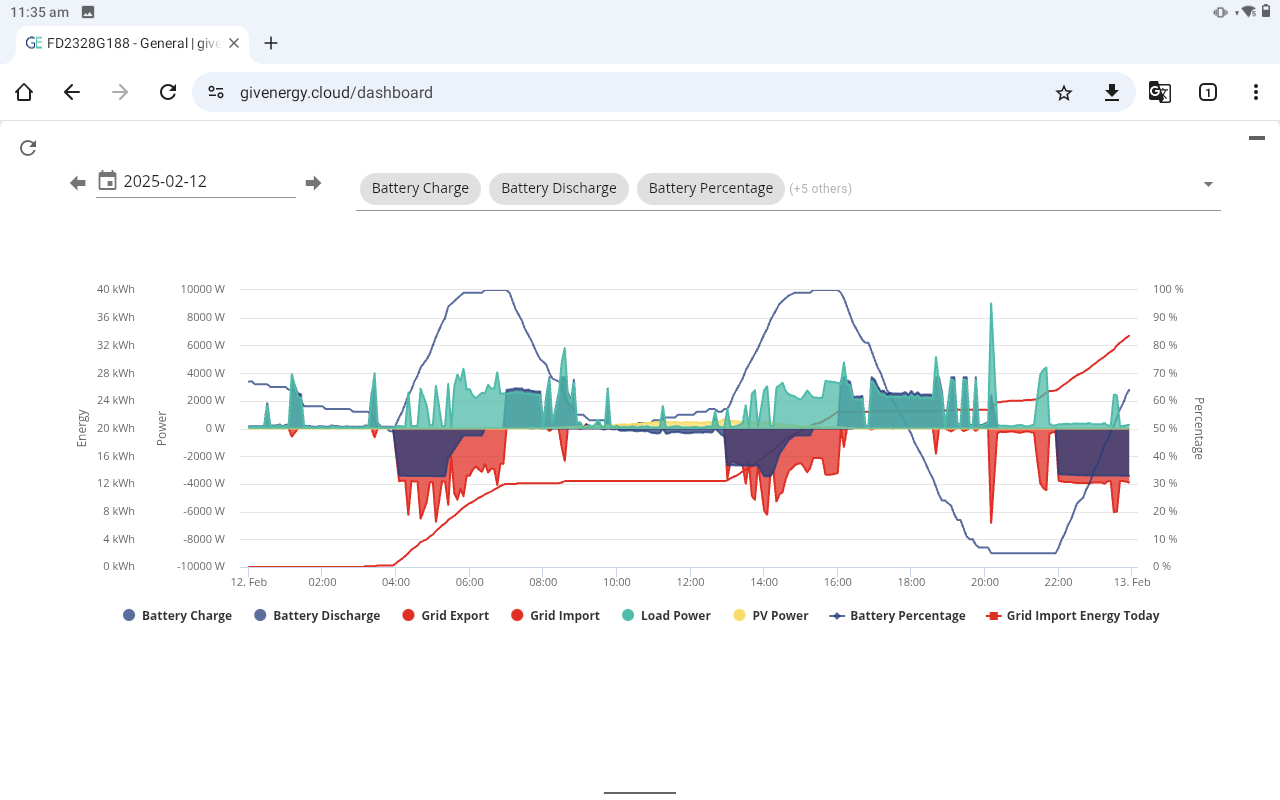Expand the data series selector dropdown arrow
1280x800 pixels.
coord(1208,185)
